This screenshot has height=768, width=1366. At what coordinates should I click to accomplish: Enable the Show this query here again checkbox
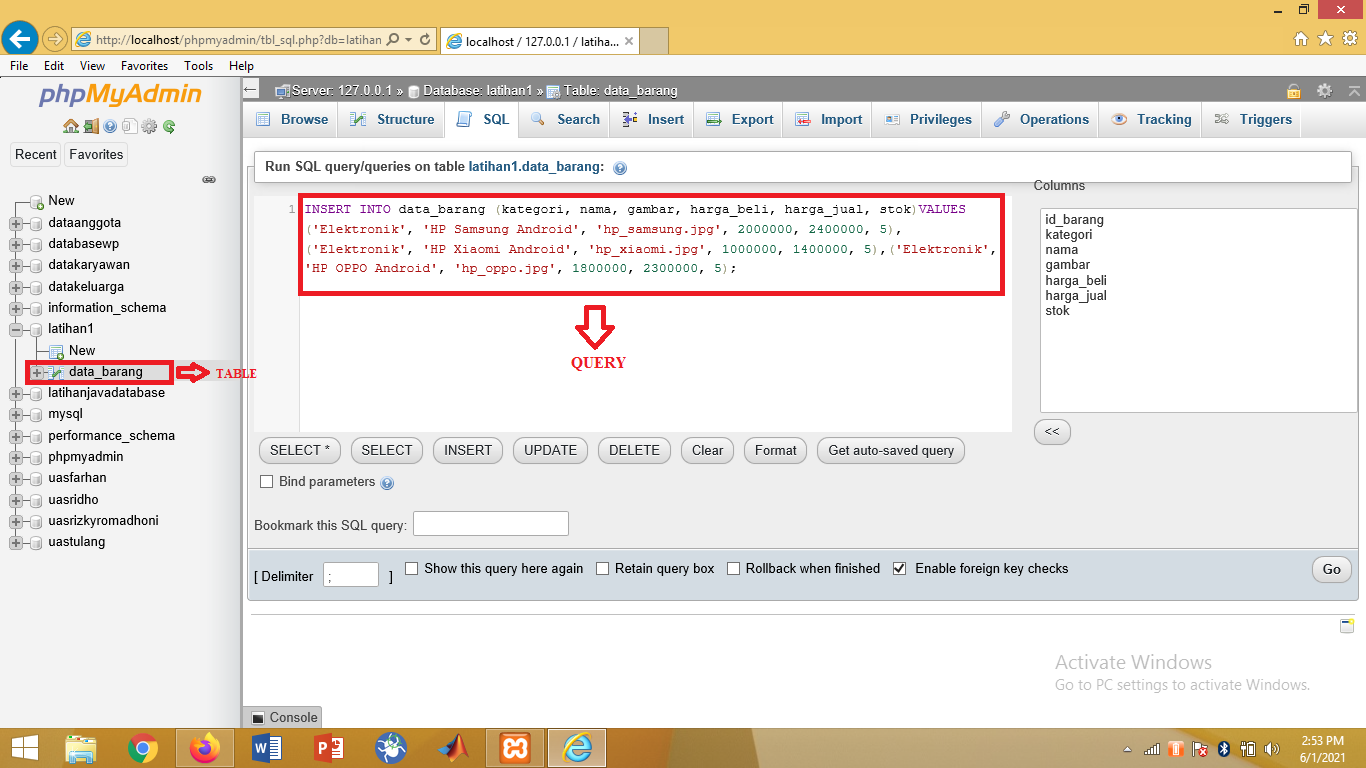(x=411, y=568)
